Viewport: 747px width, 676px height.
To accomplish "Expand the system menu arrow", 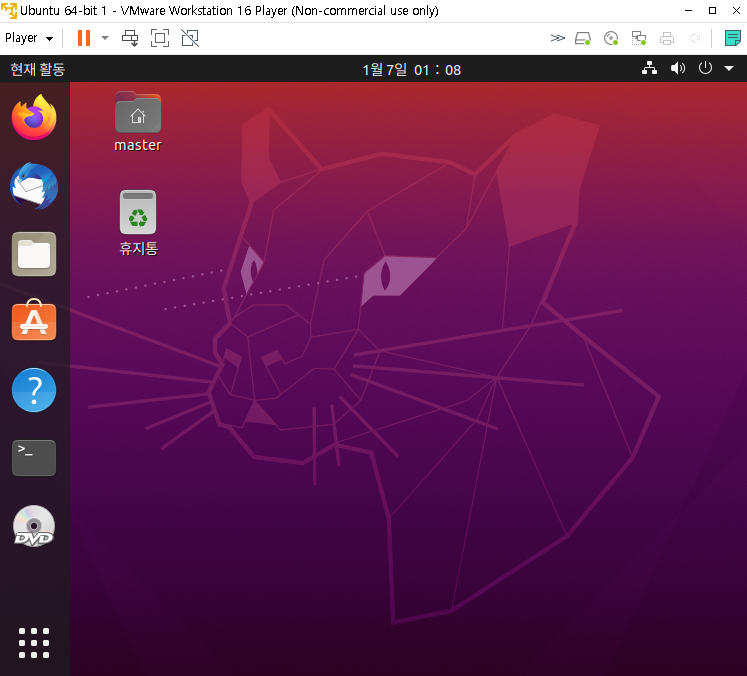I will tap(729, 69).
